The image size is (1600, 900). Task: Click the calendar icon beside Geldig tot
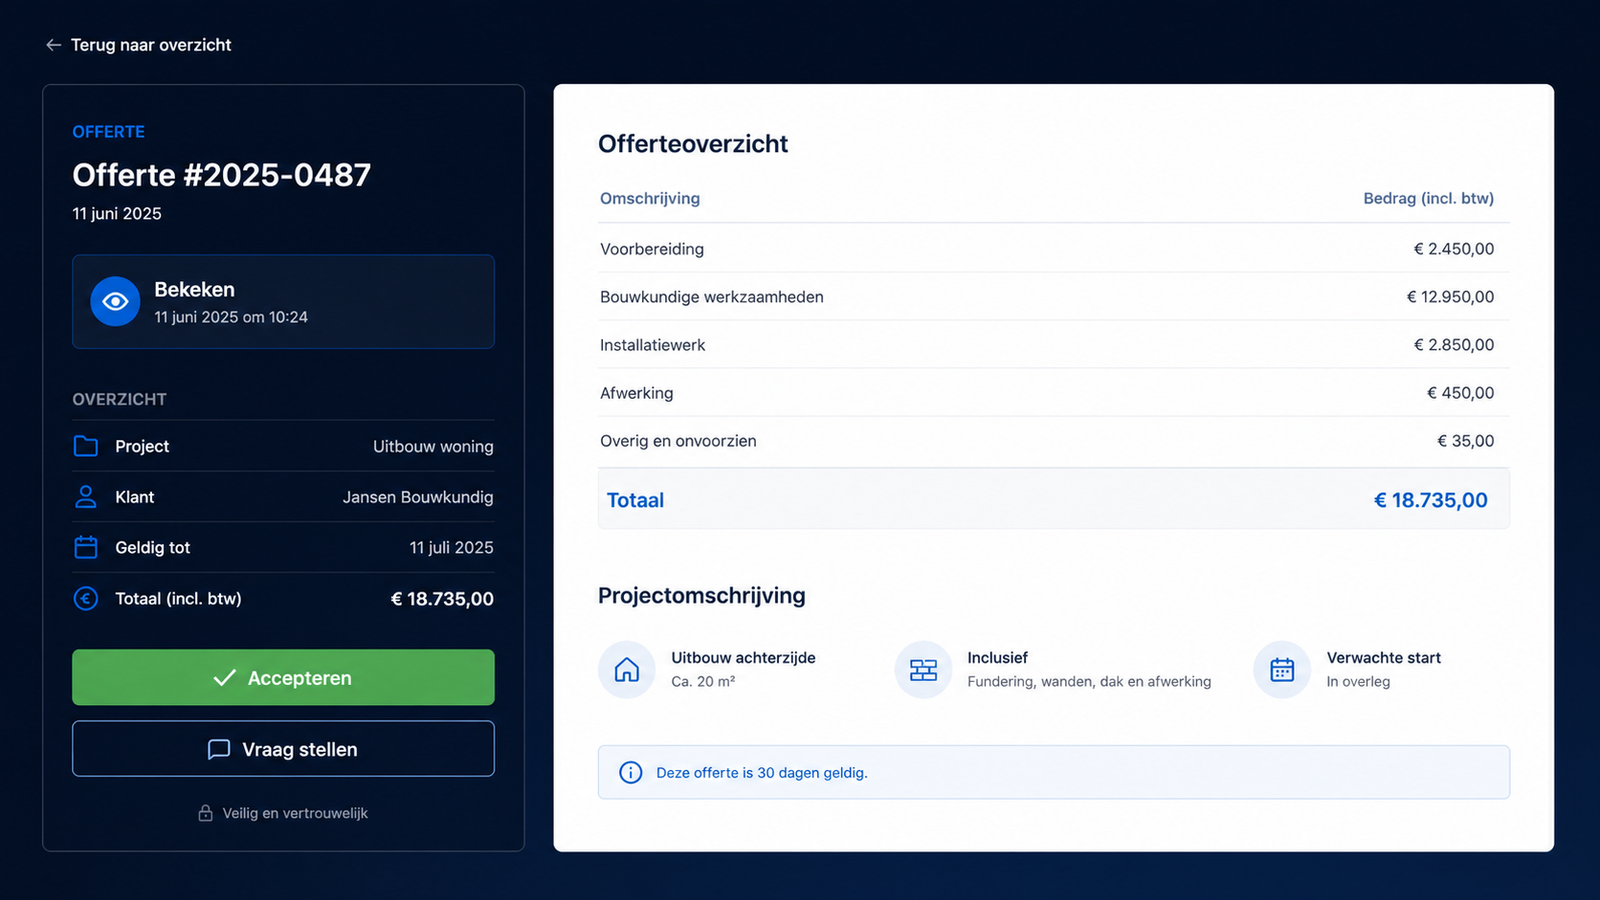tap(86, 547)
